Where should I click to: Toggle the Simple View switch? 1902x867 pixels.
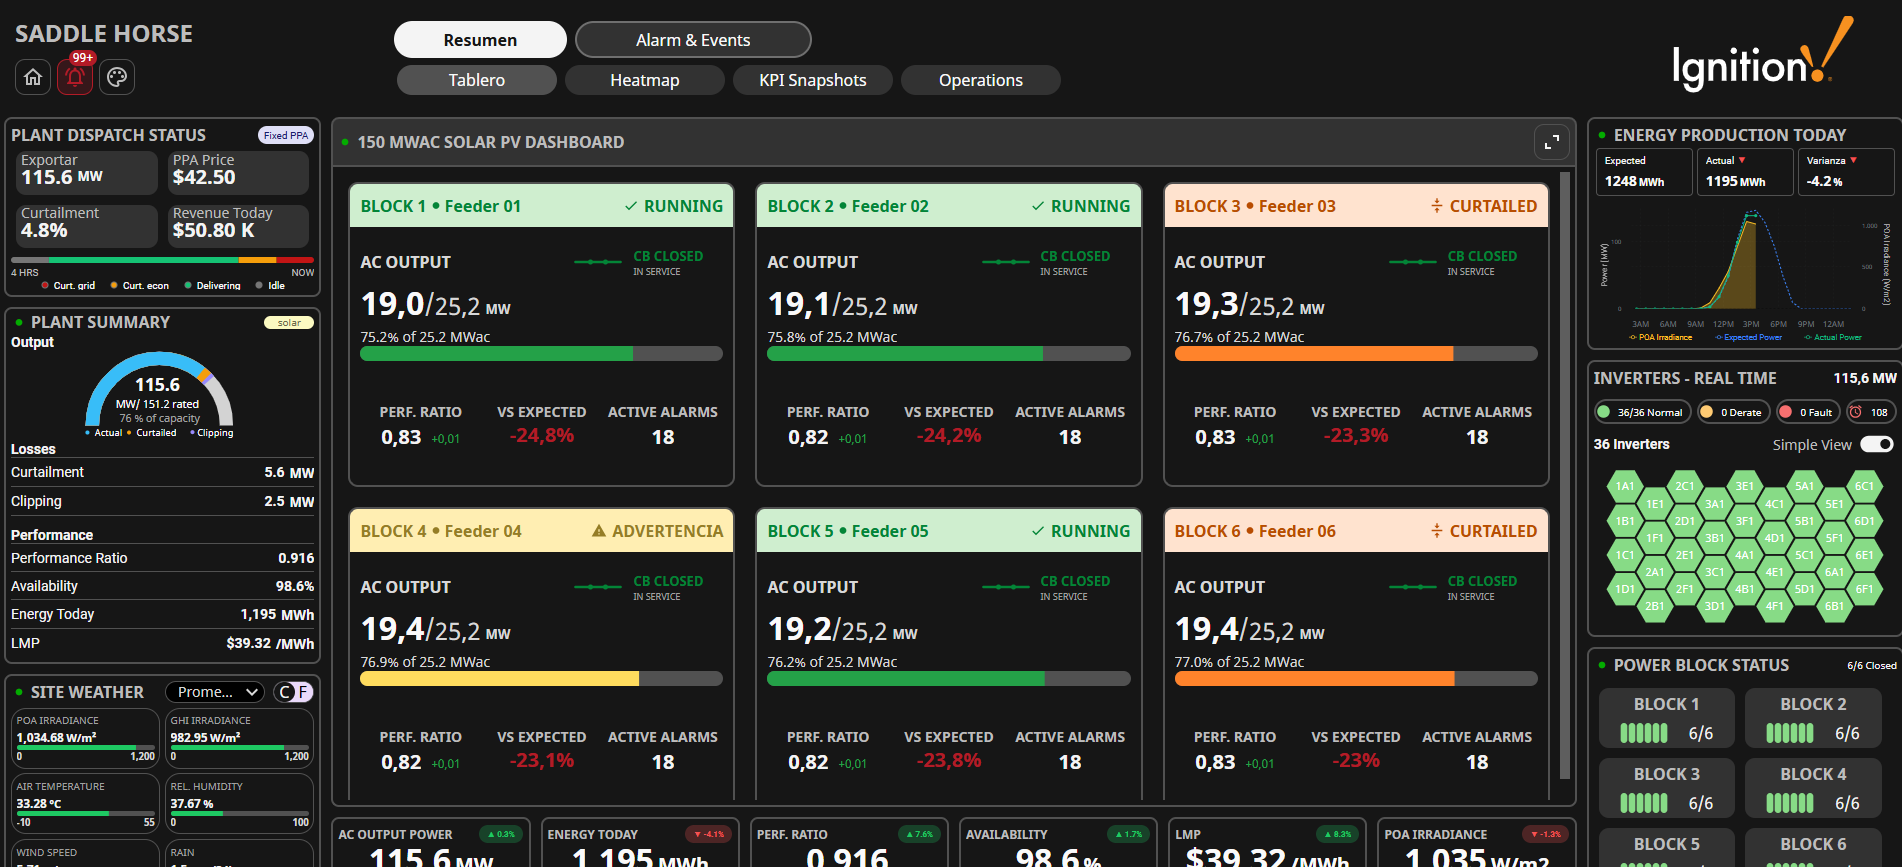pyautogui.click(x=1877, y=444)
